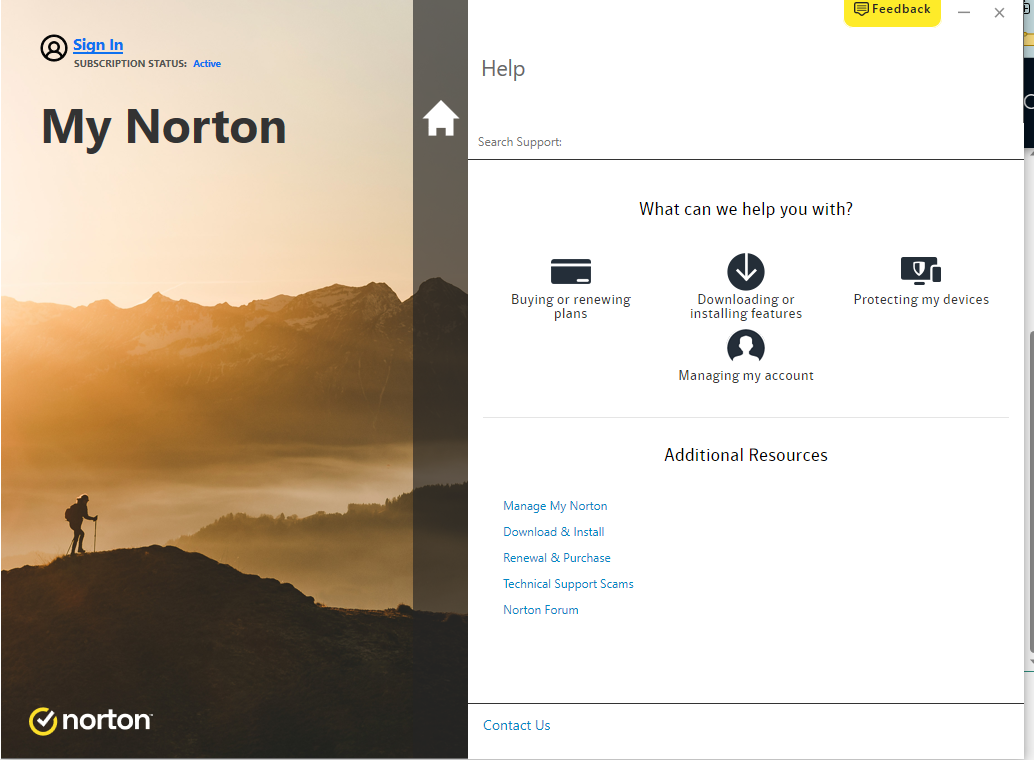Open Buying or renewing plans topic
1034x760 pixels.
570,306
